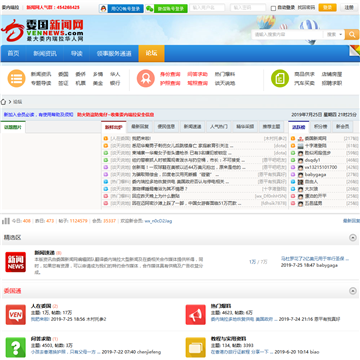
Task: Open 银行 link in the category block
Action: tap(115, 83)
